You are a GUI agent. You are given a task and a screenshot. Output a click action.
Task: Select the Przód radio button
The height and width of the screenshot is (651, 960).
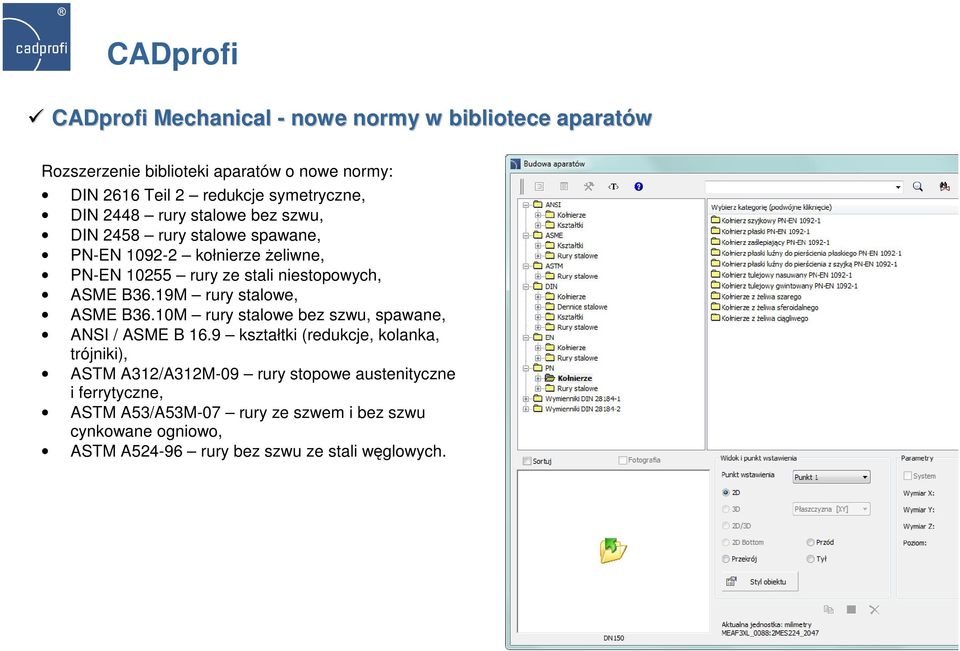click(810, 542)
